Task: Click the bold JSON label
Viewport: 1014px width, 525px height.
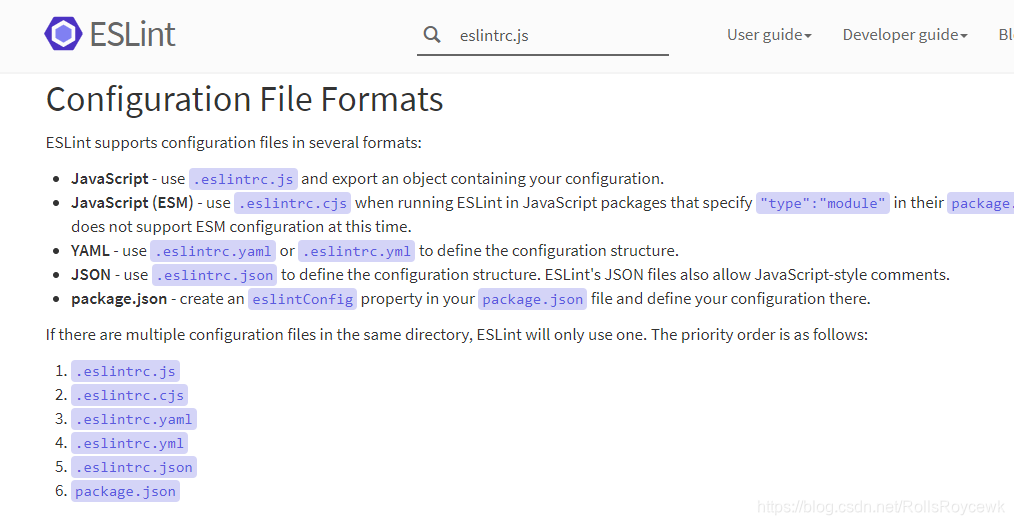Action: 91,275
